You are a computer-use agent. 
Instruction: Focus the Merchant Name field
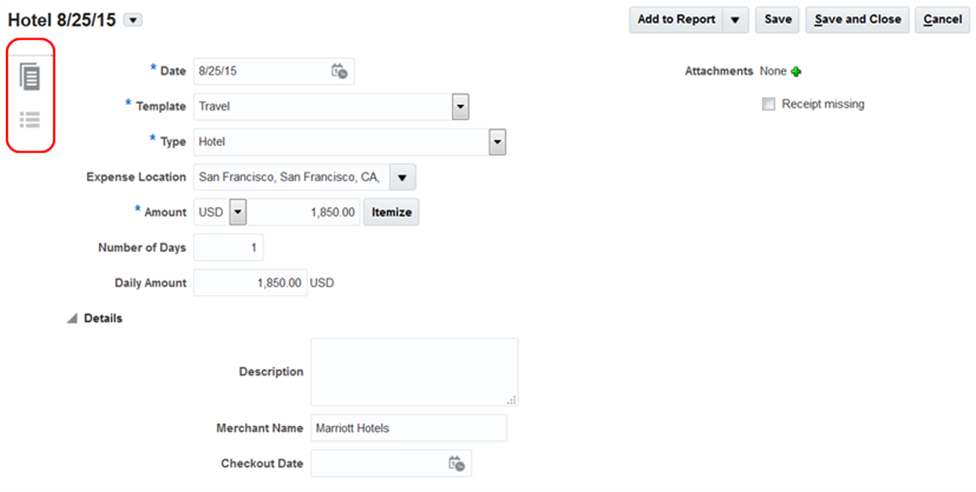408,428
